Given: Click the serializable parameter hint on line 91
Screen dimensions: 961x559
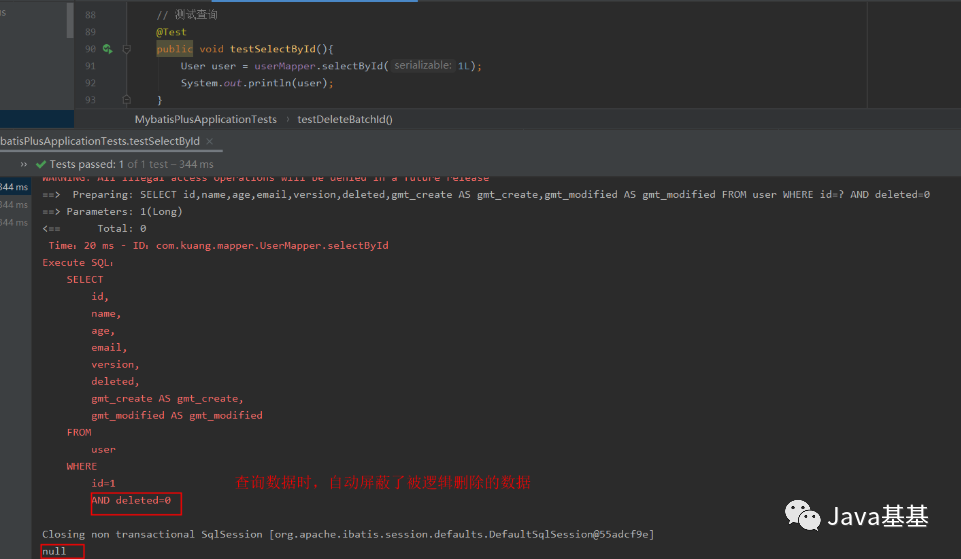Looking at the screenshot, I should 420,66.
